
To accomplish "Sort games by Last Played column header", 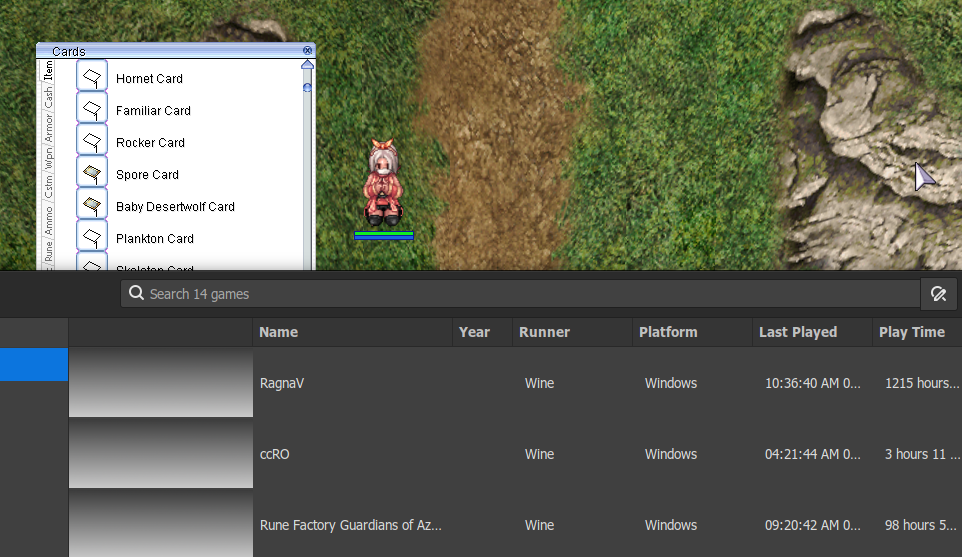I will click(x=812, y=332).
